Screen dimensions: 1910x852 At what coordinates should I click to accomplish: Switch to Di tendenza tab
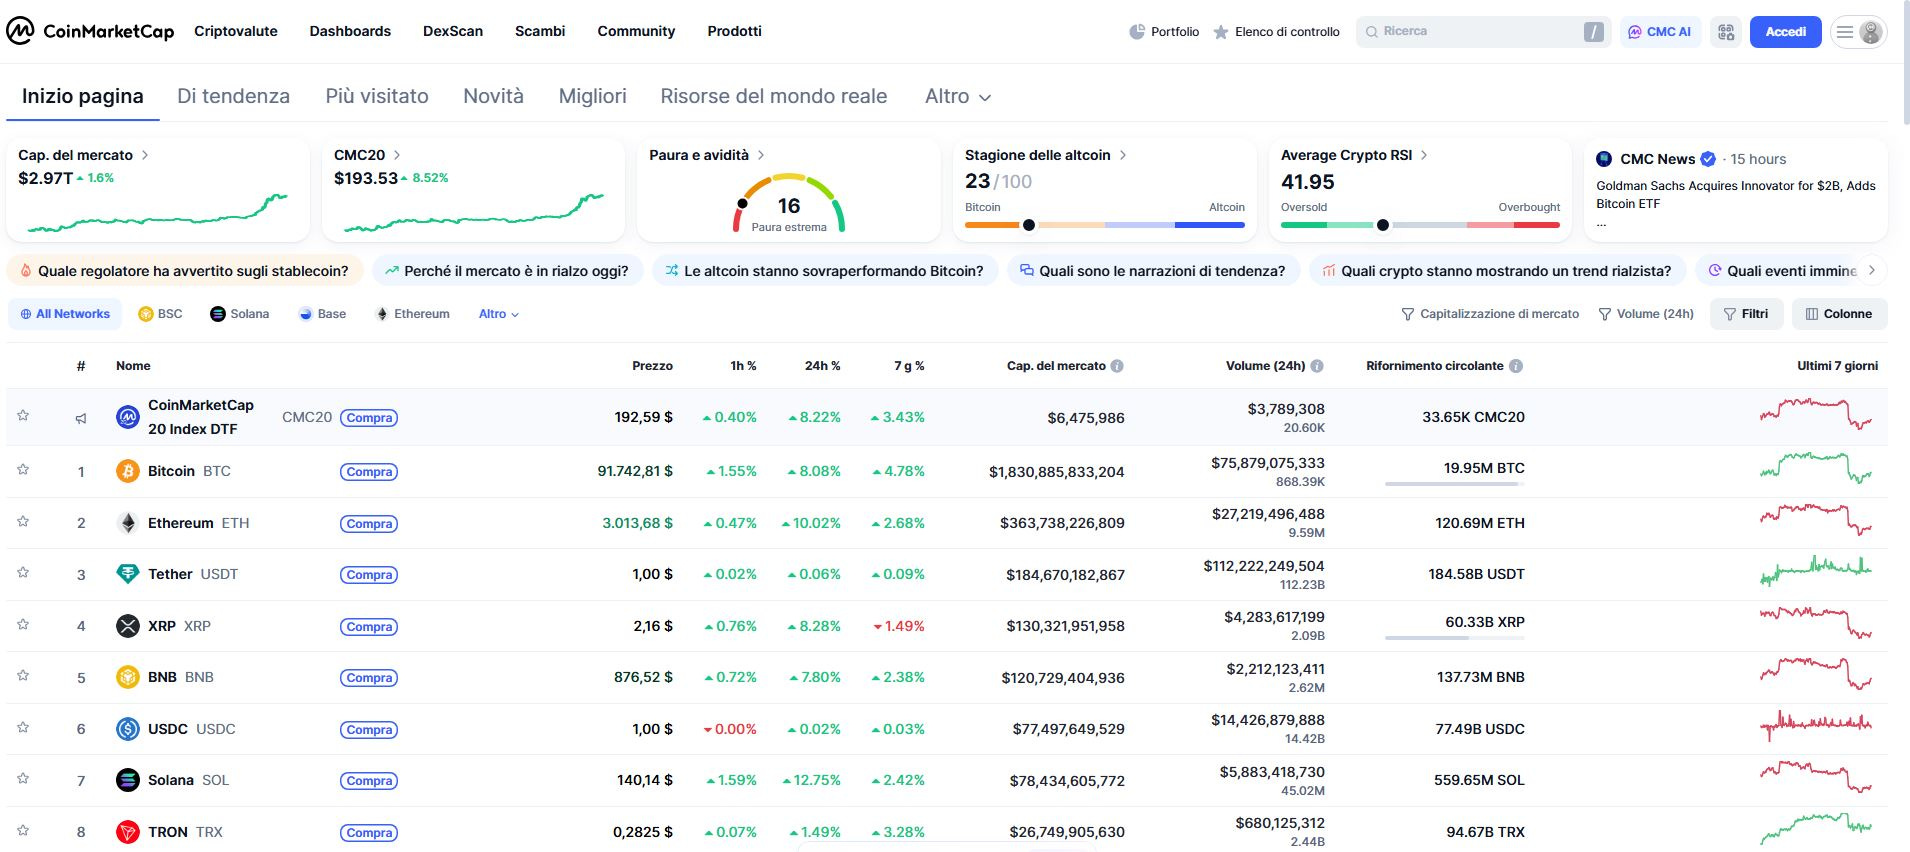(x=233, y=96)
